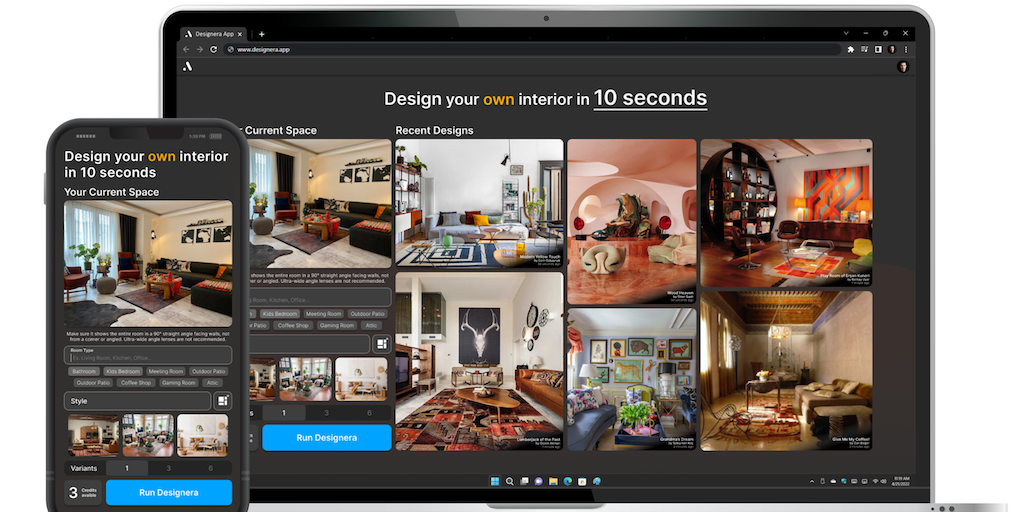Launch the Chat app from the taskbar

539,481
